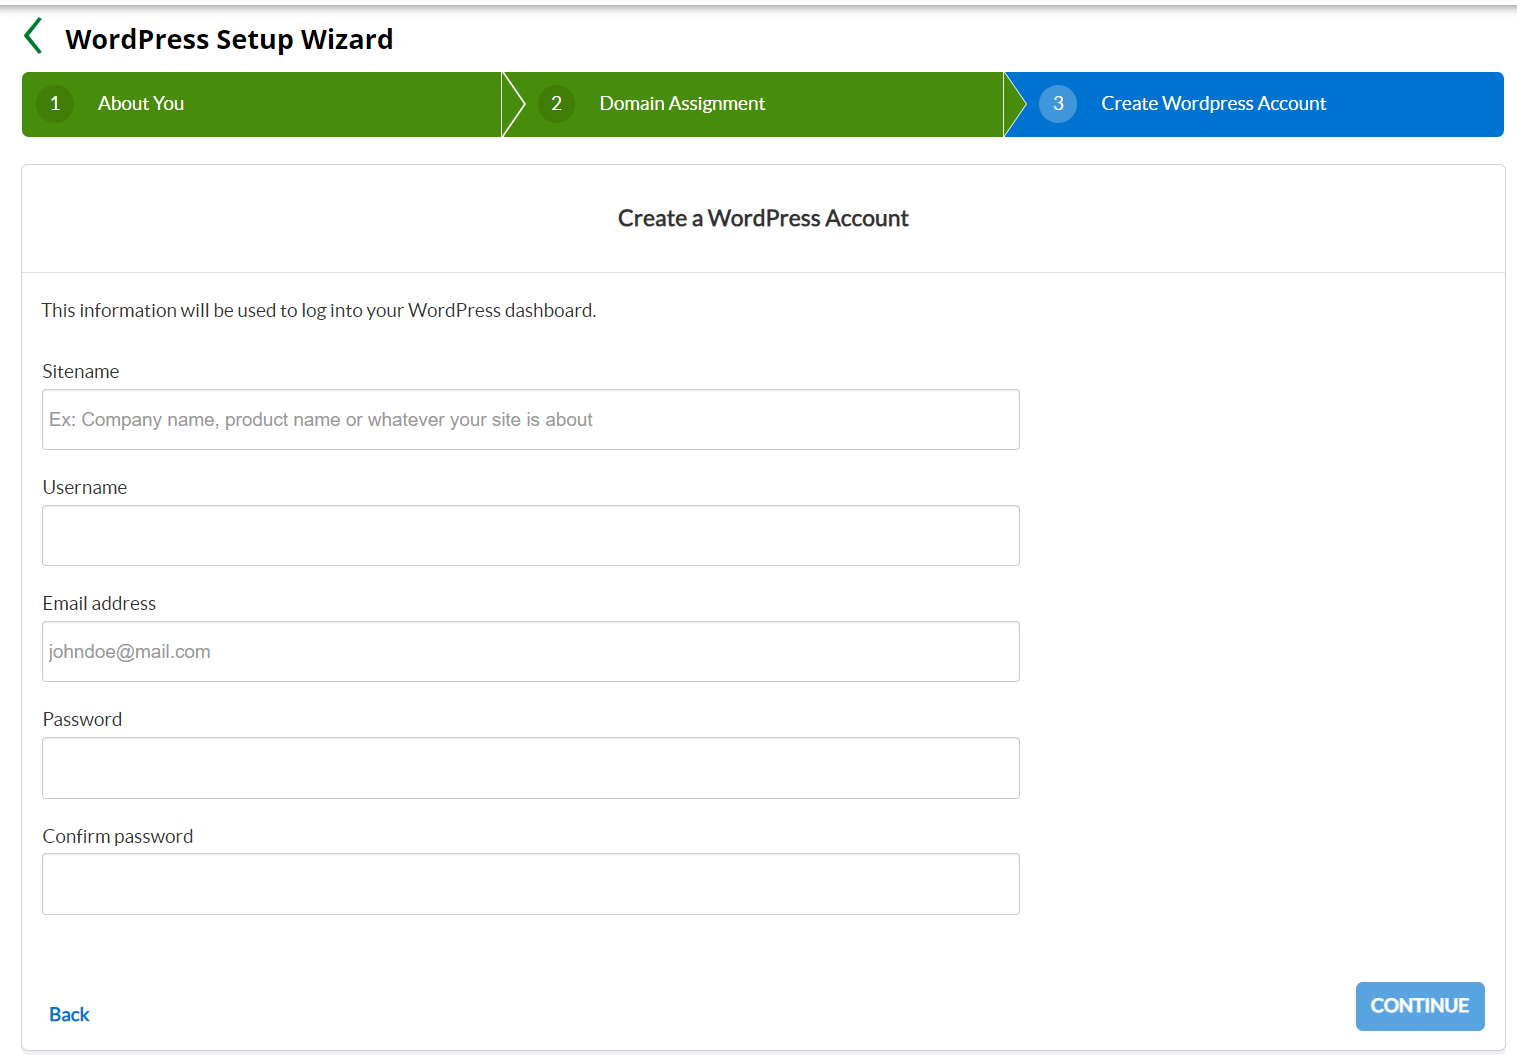Click the Sitename label
Viewport: 1517px width, 1055px height.
81,371
